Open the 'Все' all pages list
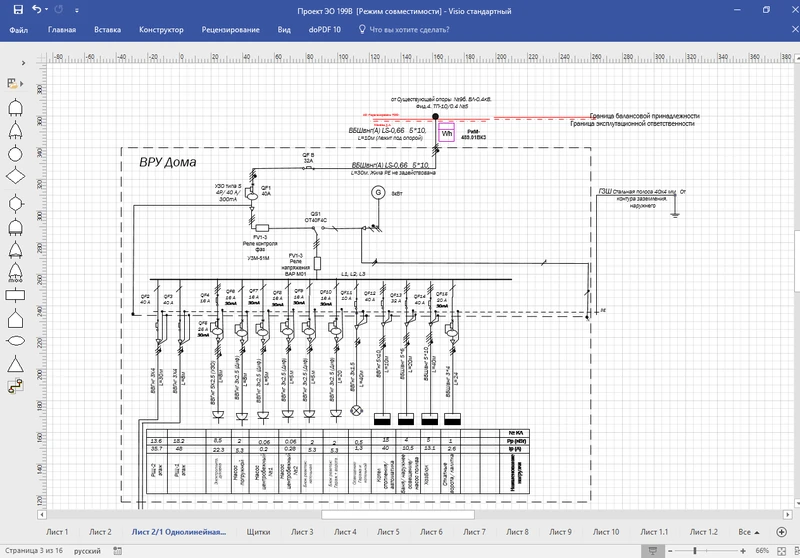This screenshot has height=558, width=800. [748, 532]
